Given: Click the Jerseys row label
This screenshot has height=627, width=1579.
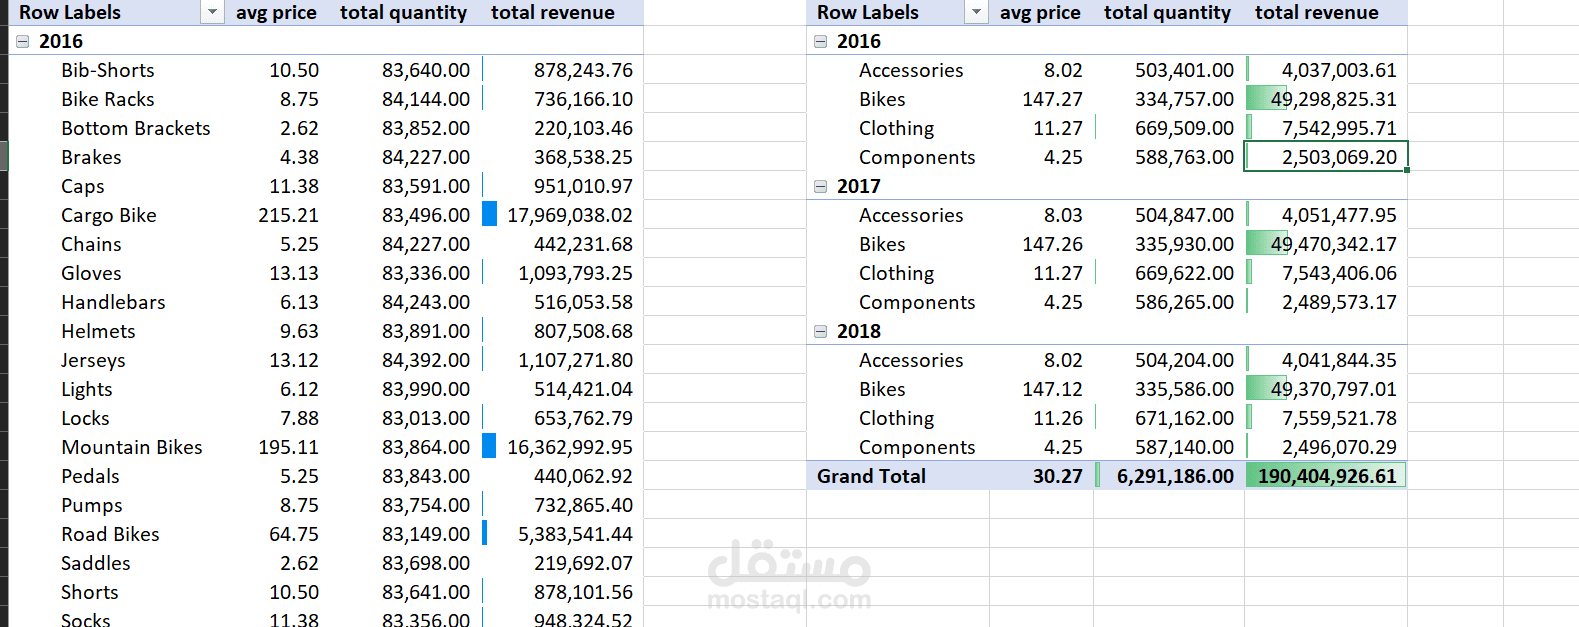Looking at the screenshot, I should (93, 361).
